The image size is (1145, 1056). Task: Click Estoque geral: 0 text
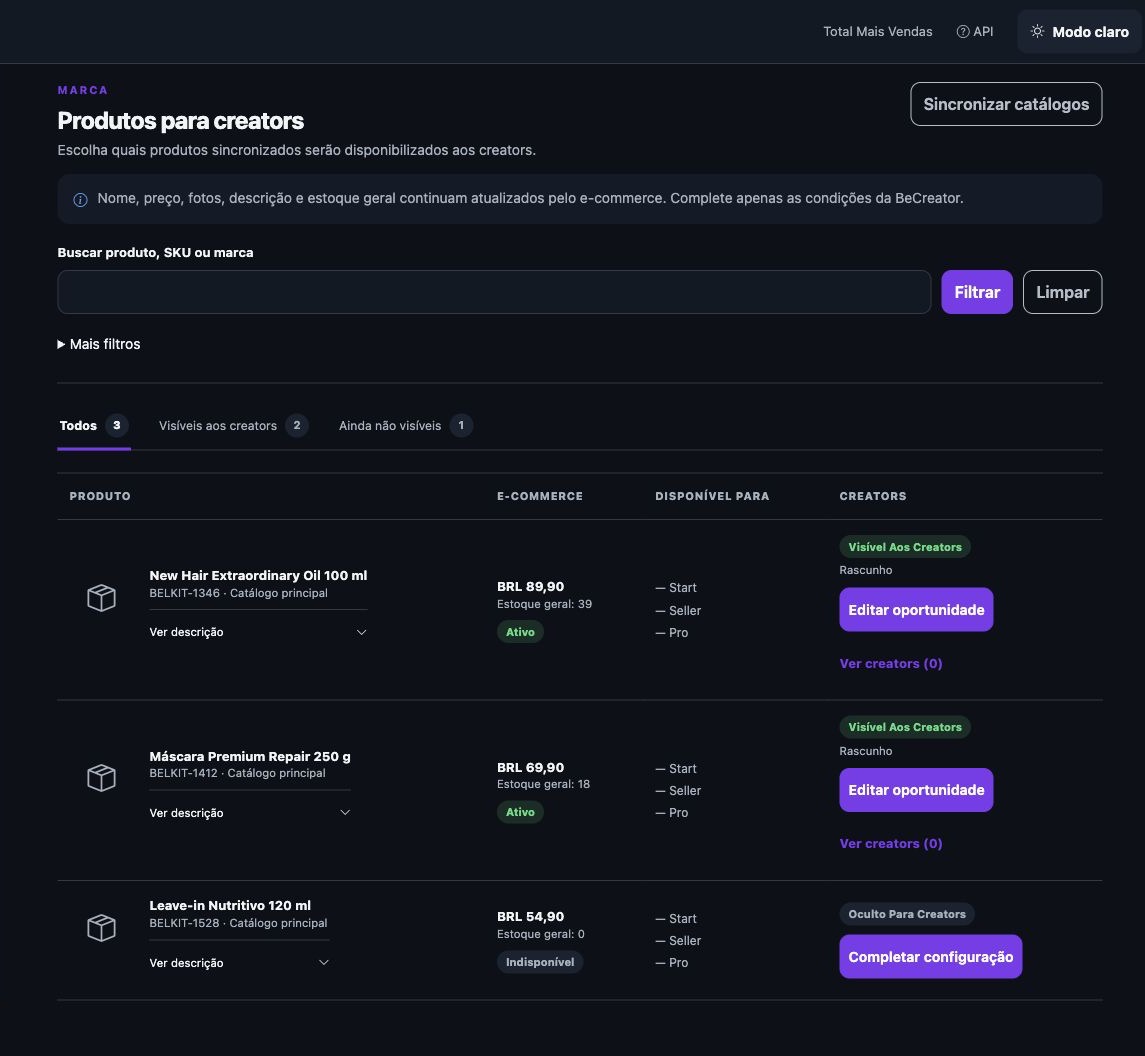click(540, 935)
